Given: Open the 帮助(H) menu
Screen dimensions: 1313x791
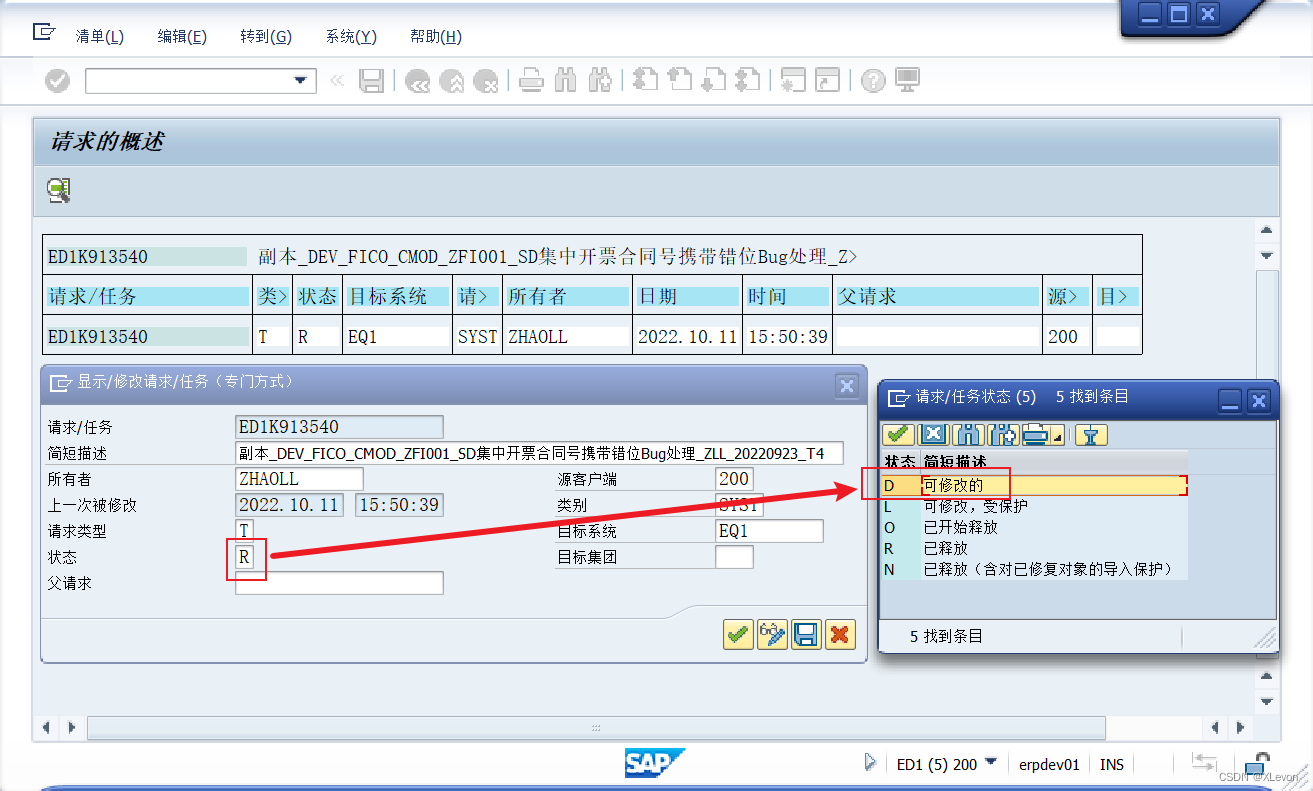Looking at the screenshot, I should (x=436, y=37).
